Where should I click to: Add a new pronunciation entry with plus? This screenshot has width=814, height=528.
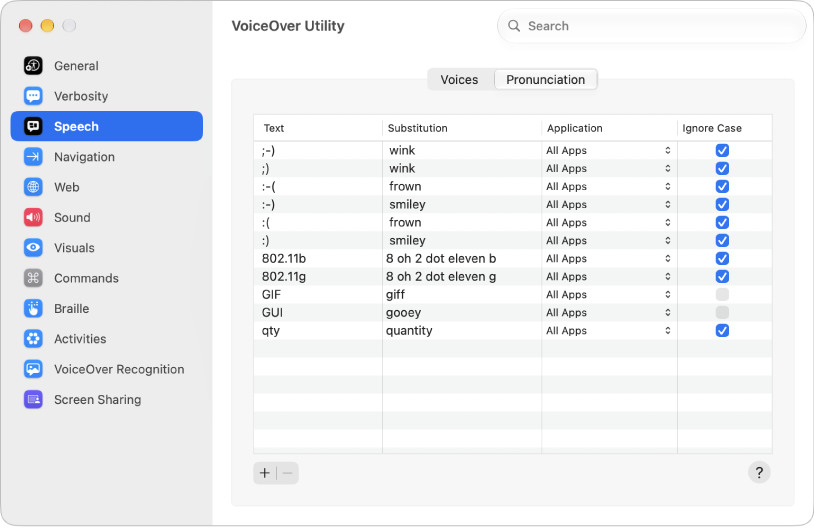pyautogui.click(x=265, y=473)
